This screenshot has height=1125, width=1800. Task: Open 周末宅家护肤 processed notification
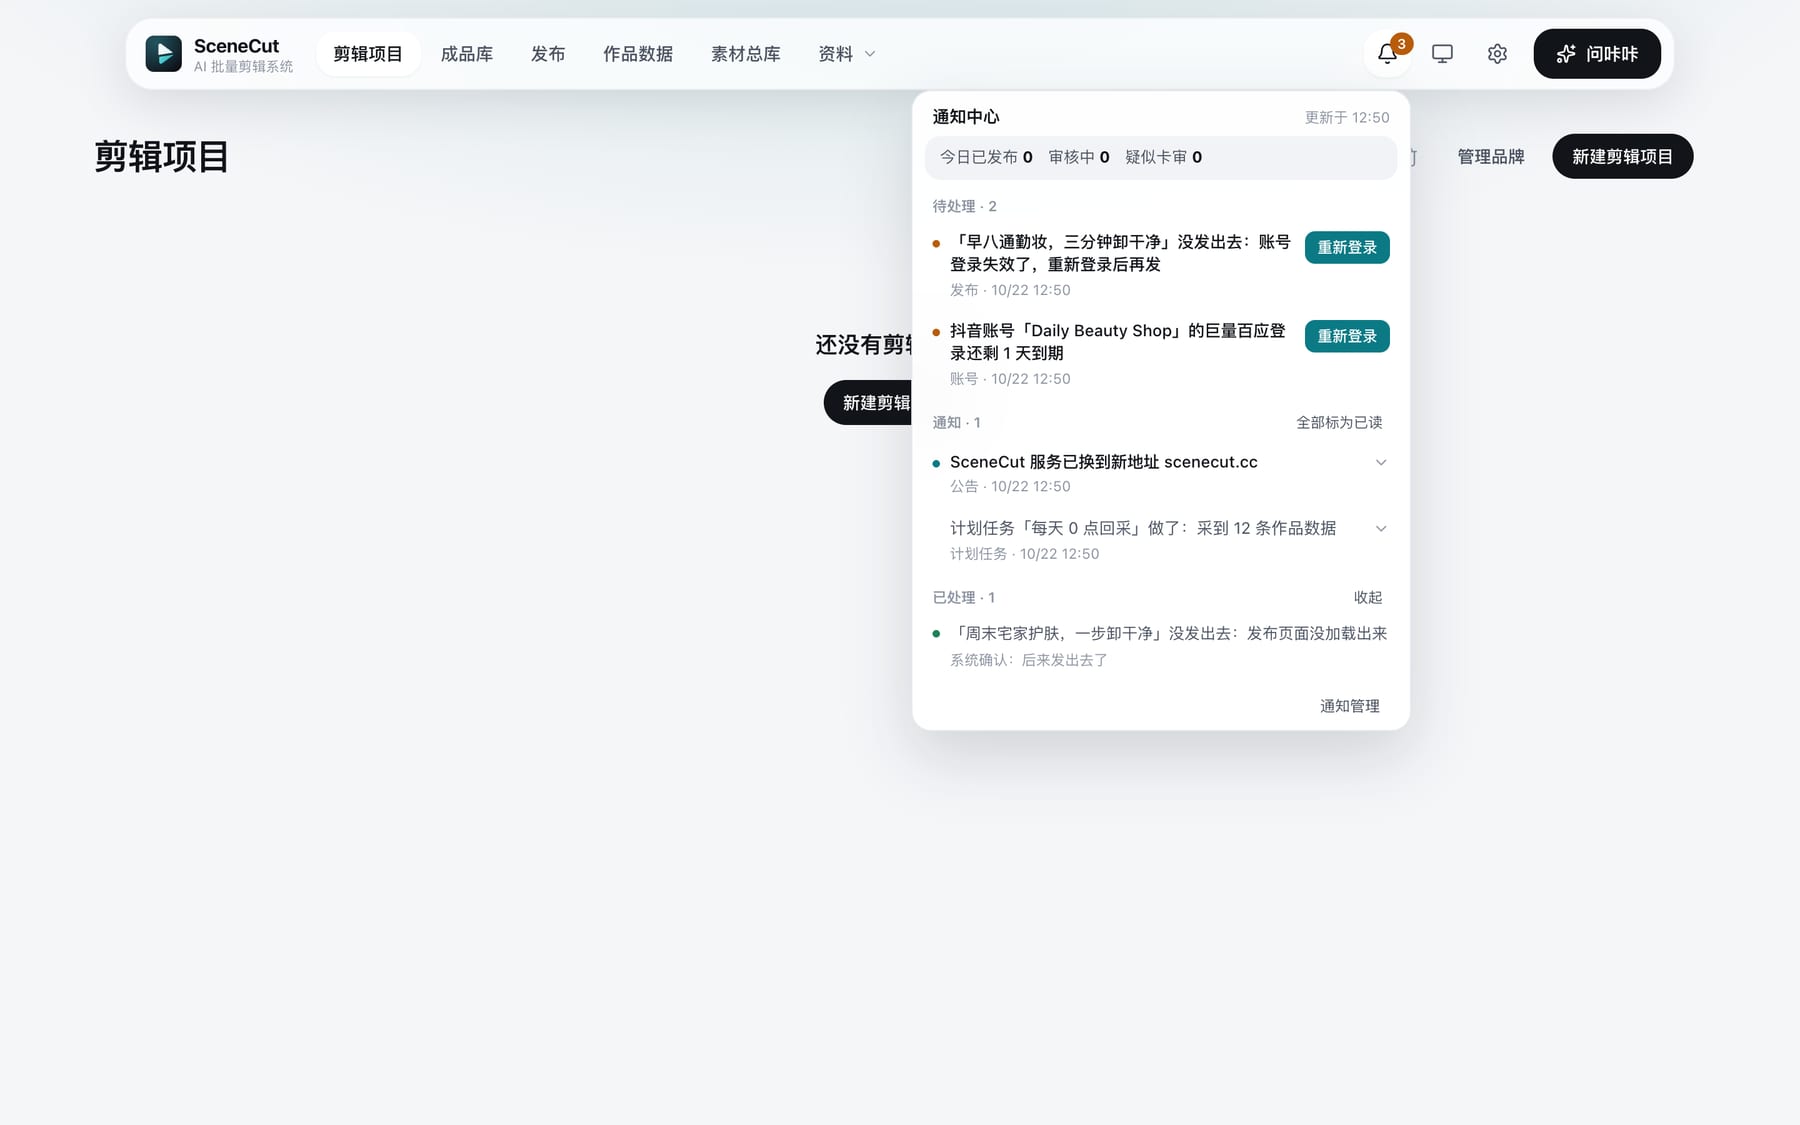(1168, 633)
